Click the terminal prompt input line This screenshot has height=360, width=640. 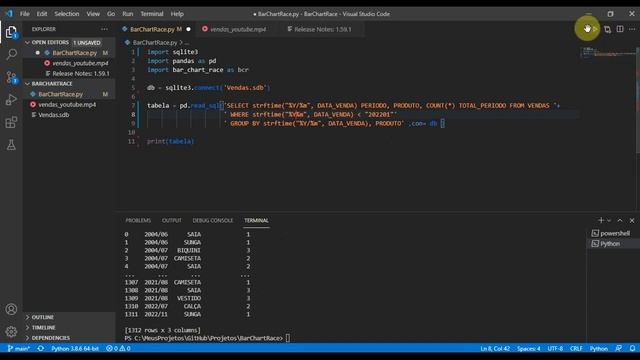[207, 338]
